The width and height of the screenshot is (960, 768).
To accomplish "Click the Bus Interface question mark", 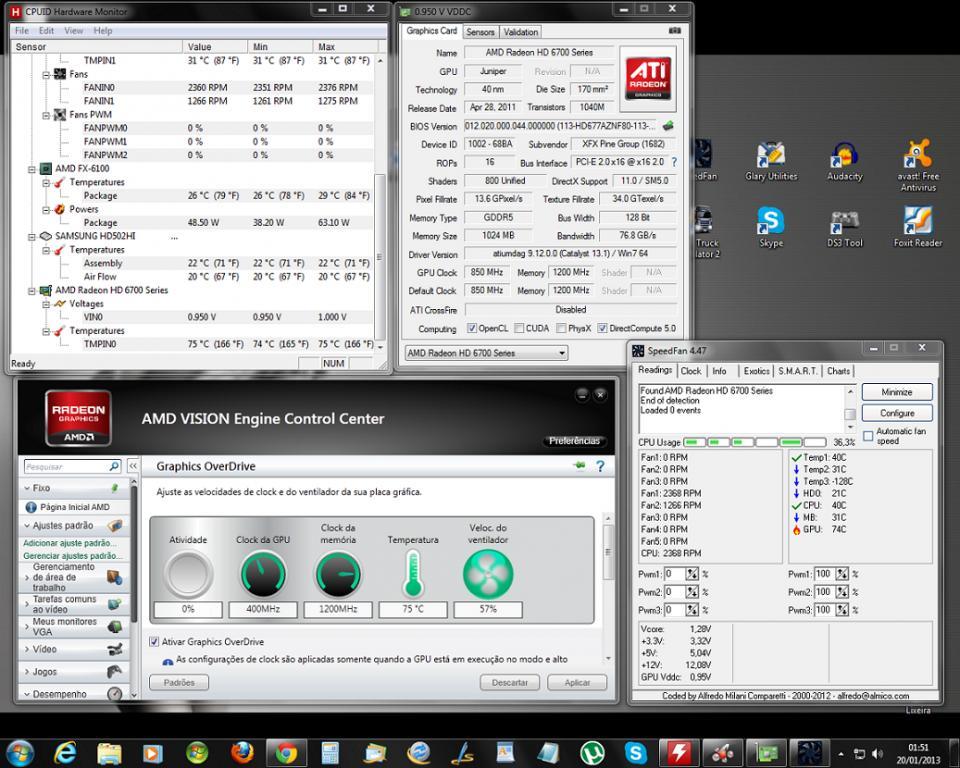I will click(x=674, y=162).
